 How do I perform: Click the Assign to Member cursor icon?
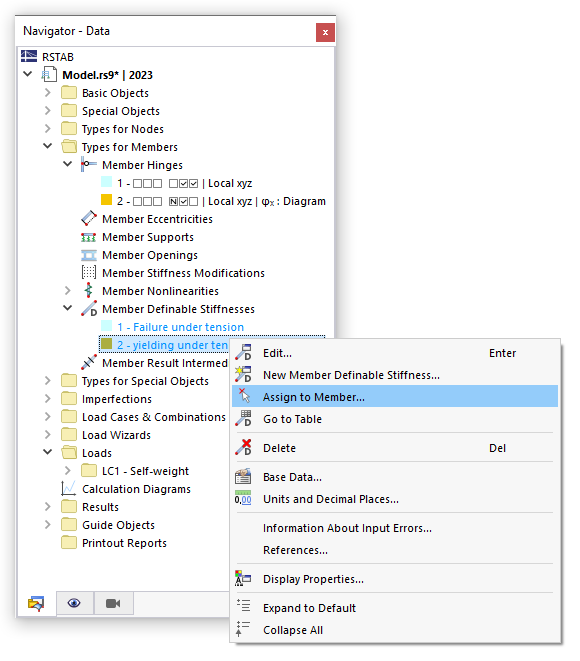(244, 396)
